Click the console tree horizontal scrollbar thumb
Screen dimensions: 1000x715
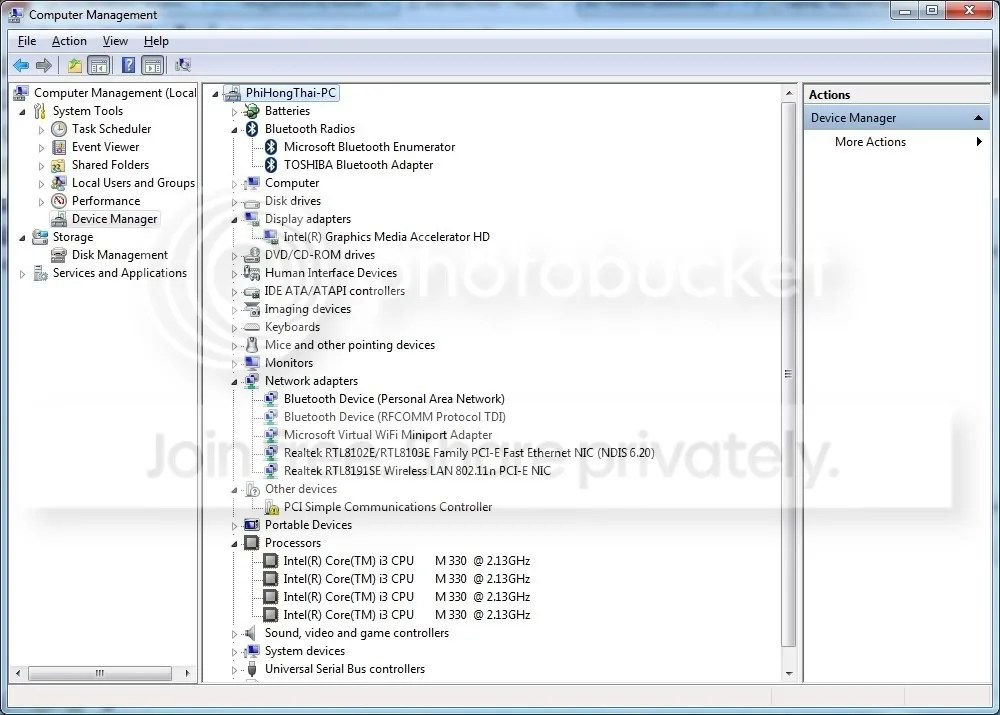tap(99, 673)
